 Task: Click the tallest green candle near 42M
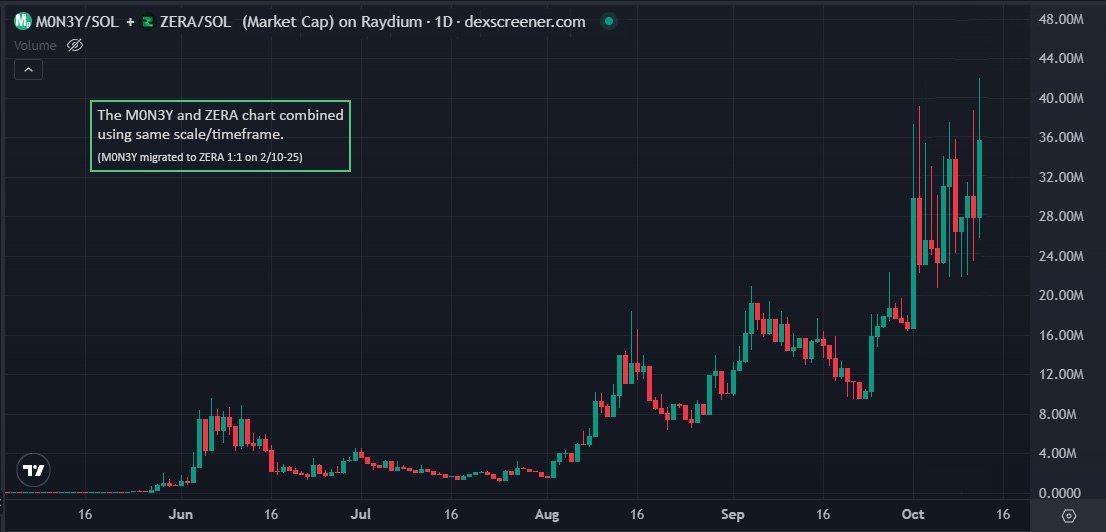pos(979,179)
